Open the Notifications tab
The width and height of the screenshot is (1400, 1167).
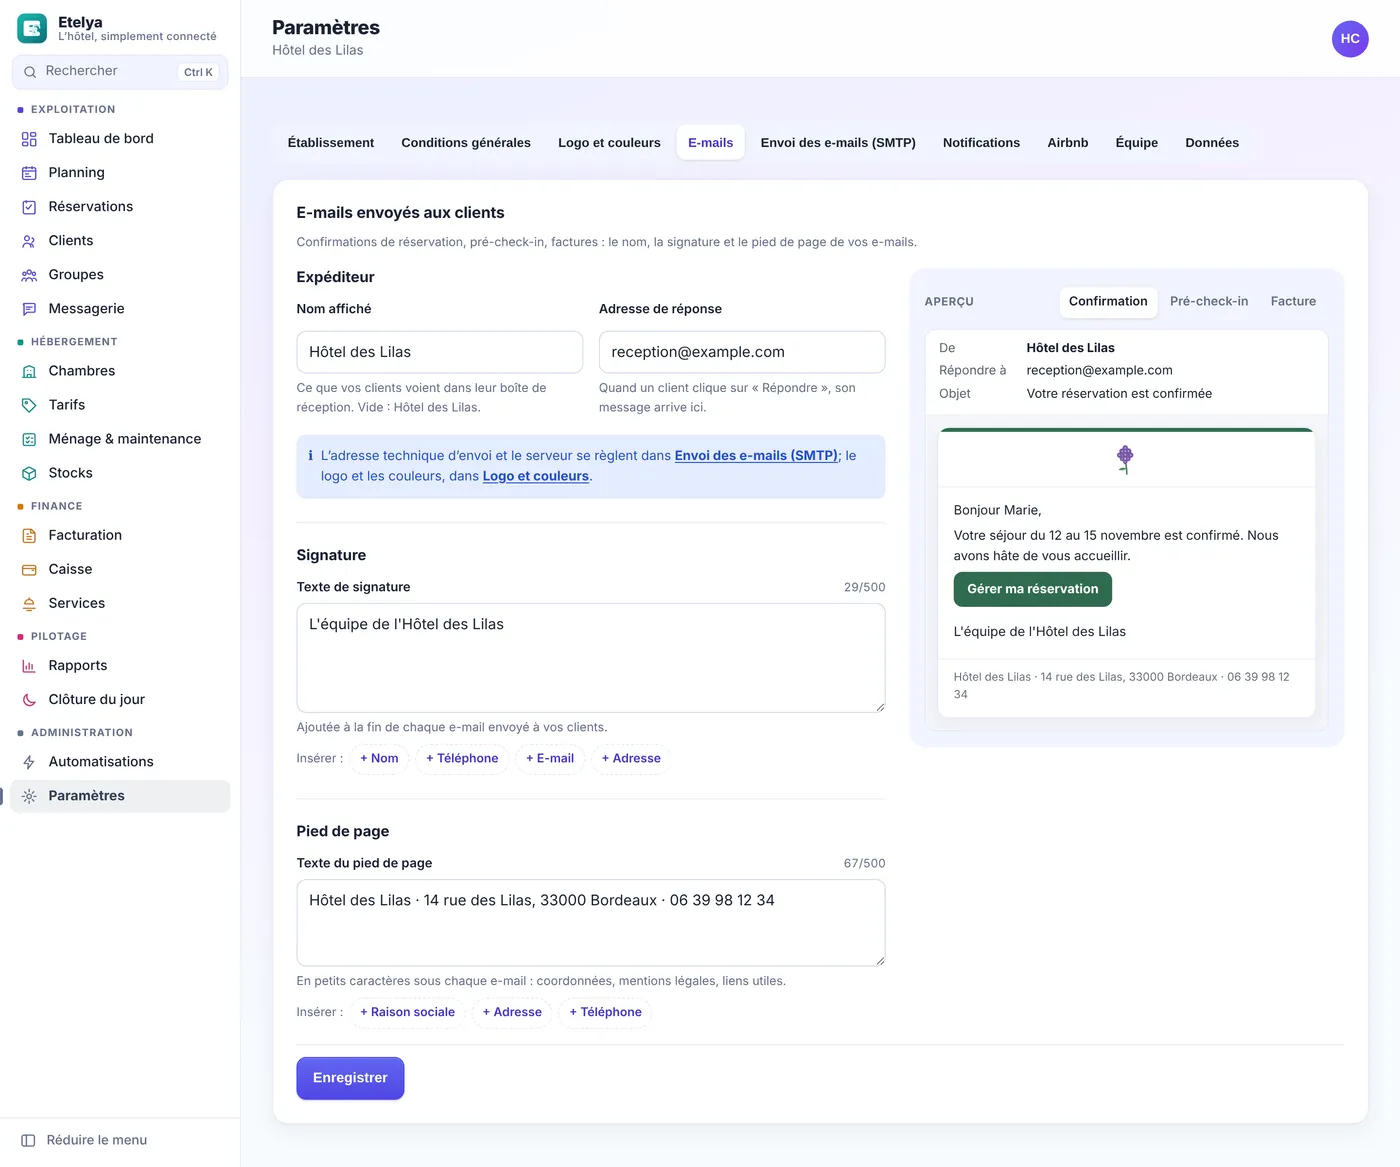pos(981,143)
